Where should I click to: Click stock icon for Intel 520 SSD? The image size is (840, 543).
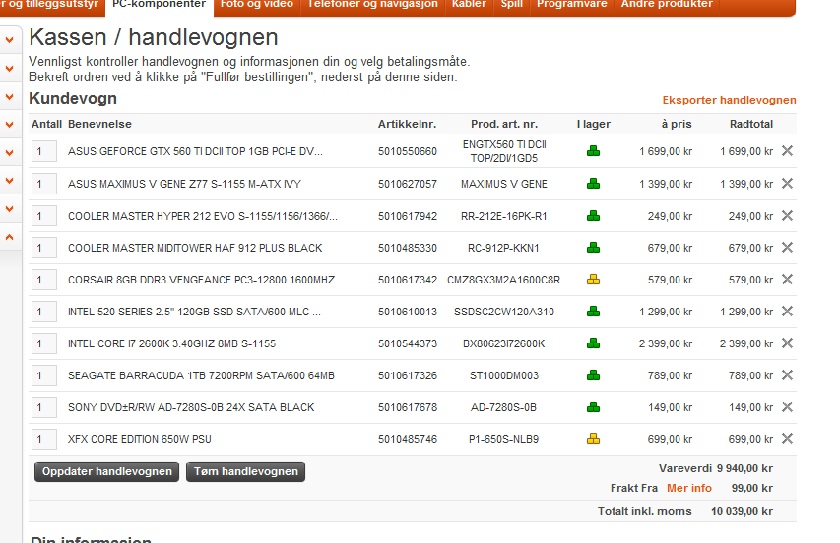coord(594,312)
